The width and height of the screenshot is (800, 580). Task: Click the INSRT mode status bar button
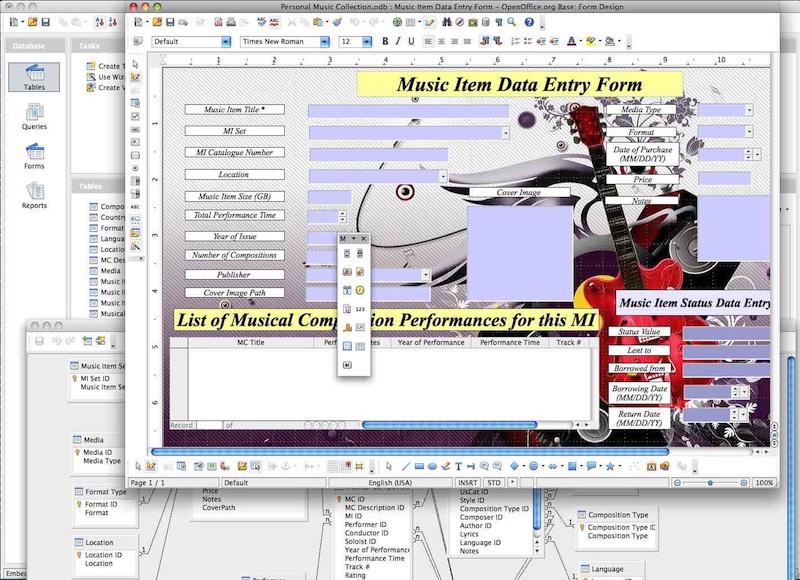pyautogui.click(x=470, y=483)
